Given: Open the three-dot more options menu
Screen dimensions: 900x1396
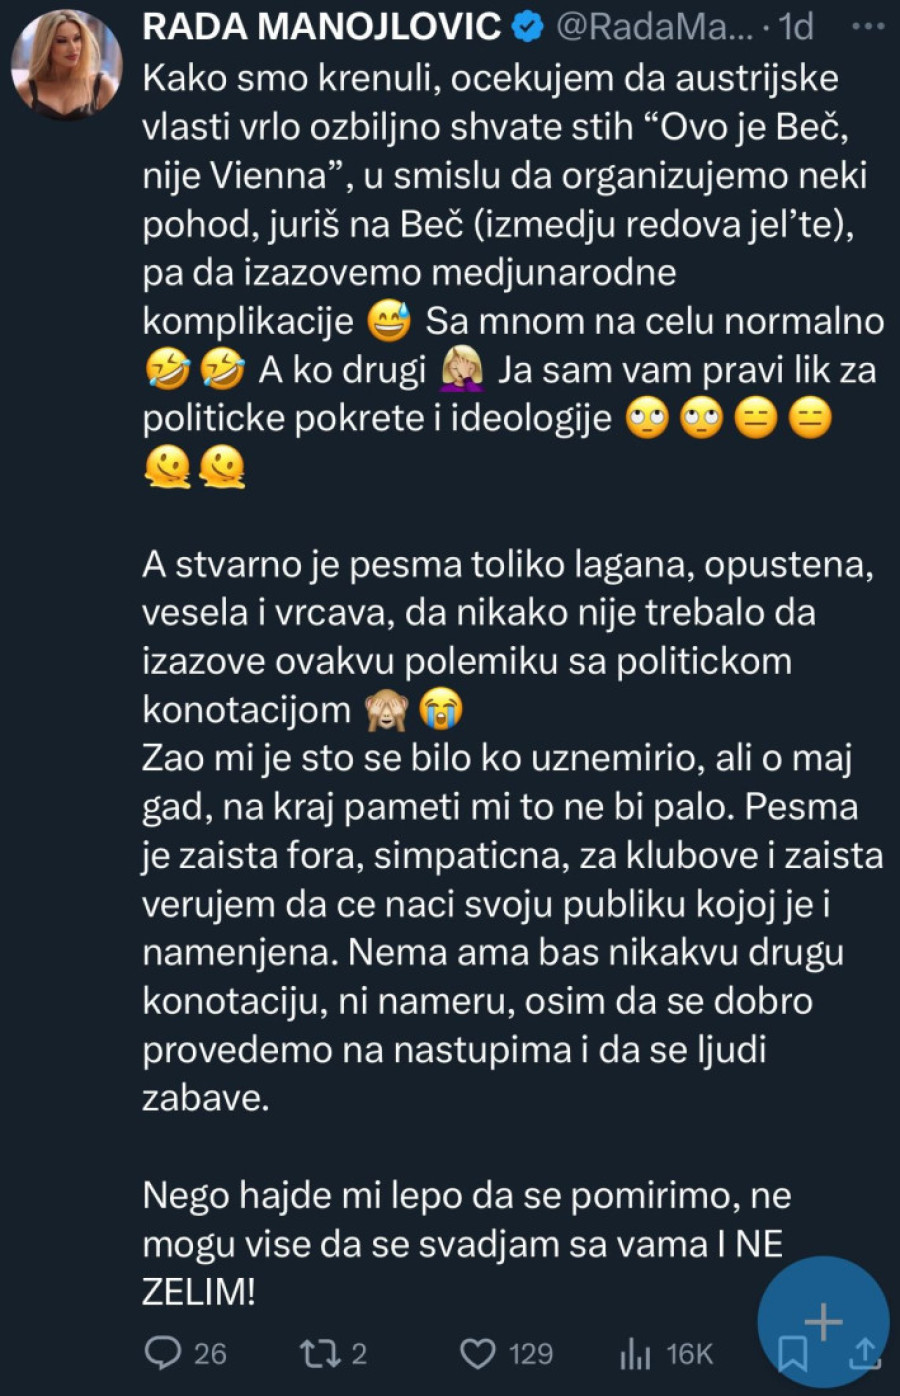Looking at the screenshot, I should click(865, 26).
